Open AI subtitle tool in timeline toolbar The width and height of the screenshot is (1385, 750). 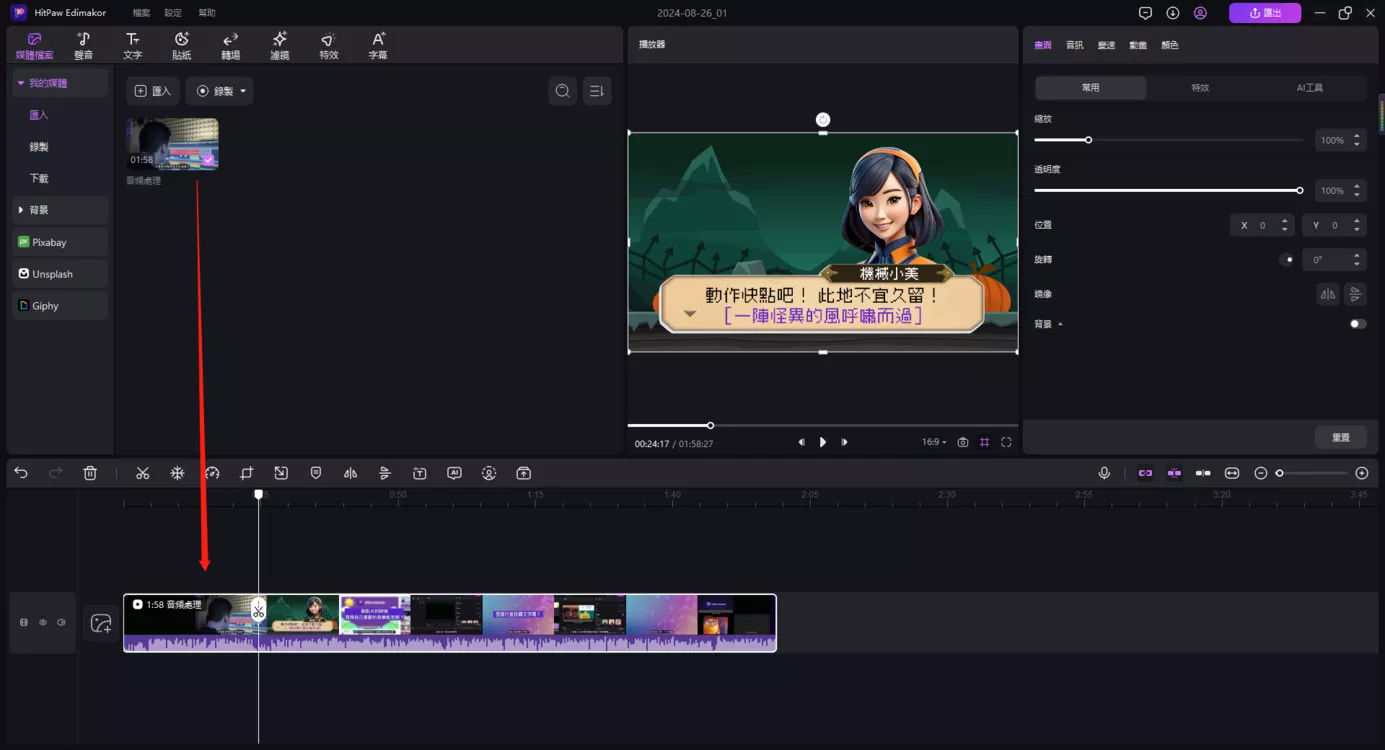(454, 473)
